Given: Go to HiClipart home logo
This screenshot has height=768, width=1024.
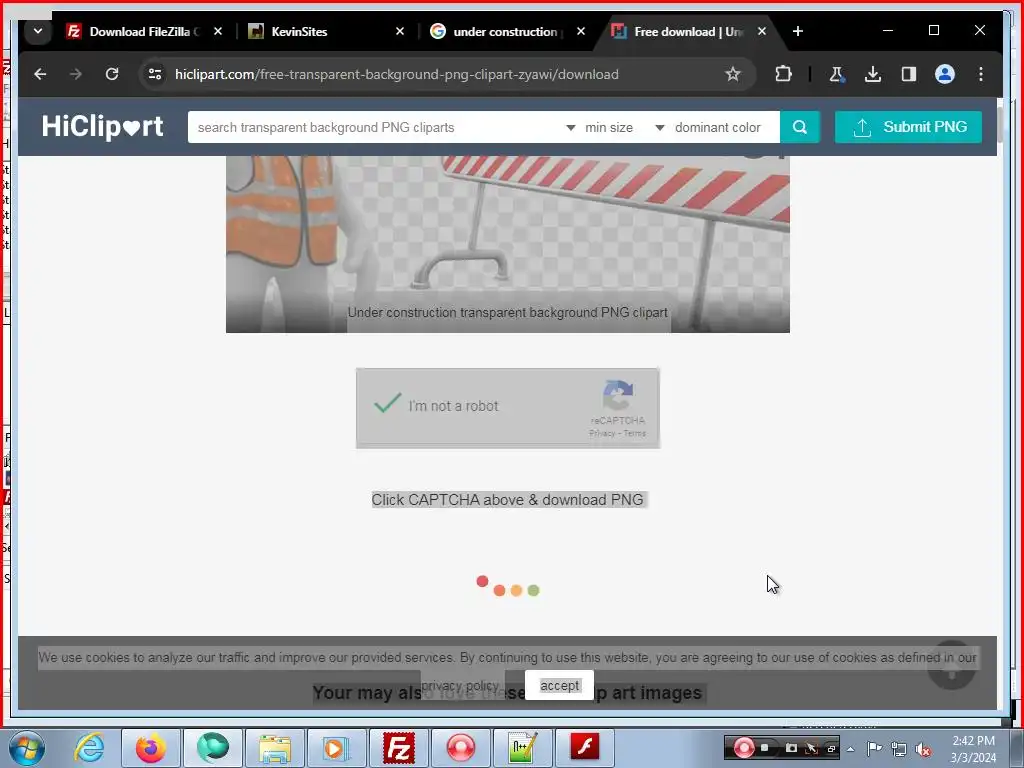Looking at the screenshot, I should [103, 127].
